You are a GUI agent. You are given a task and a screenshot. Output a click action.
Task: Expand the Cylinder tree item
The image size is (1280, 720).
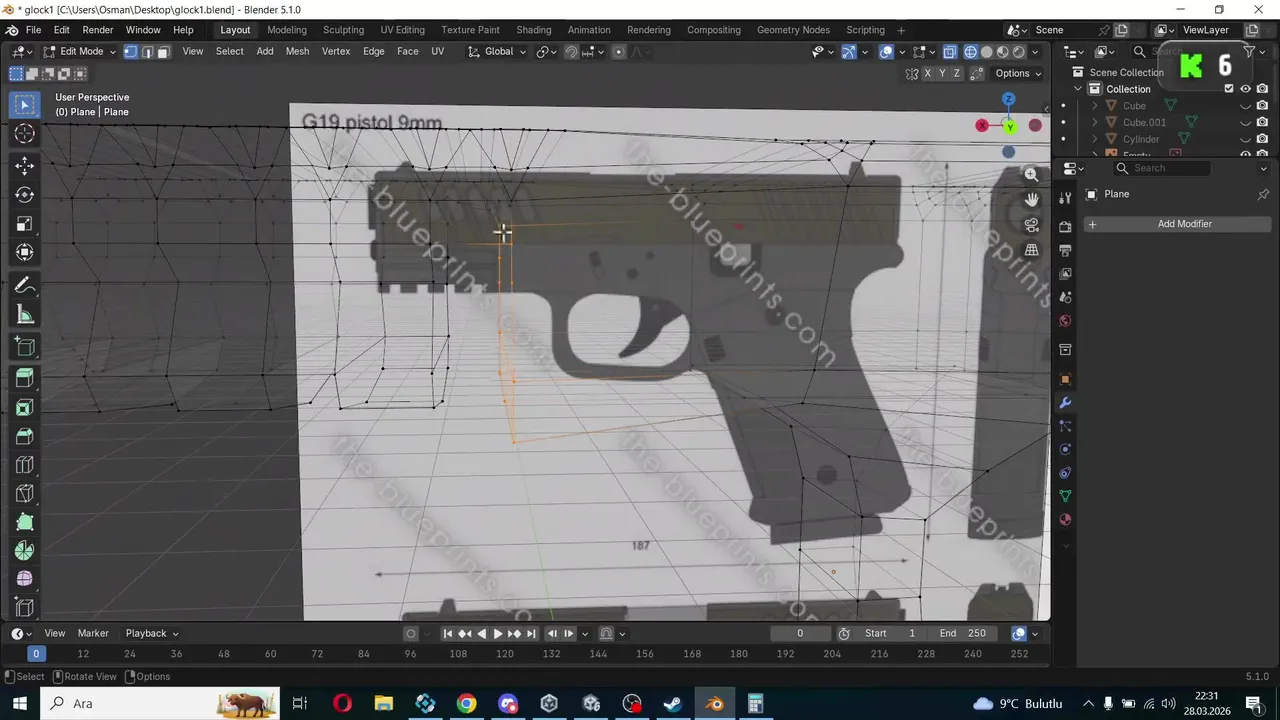pyautogui.click(x=1095, y=139)
